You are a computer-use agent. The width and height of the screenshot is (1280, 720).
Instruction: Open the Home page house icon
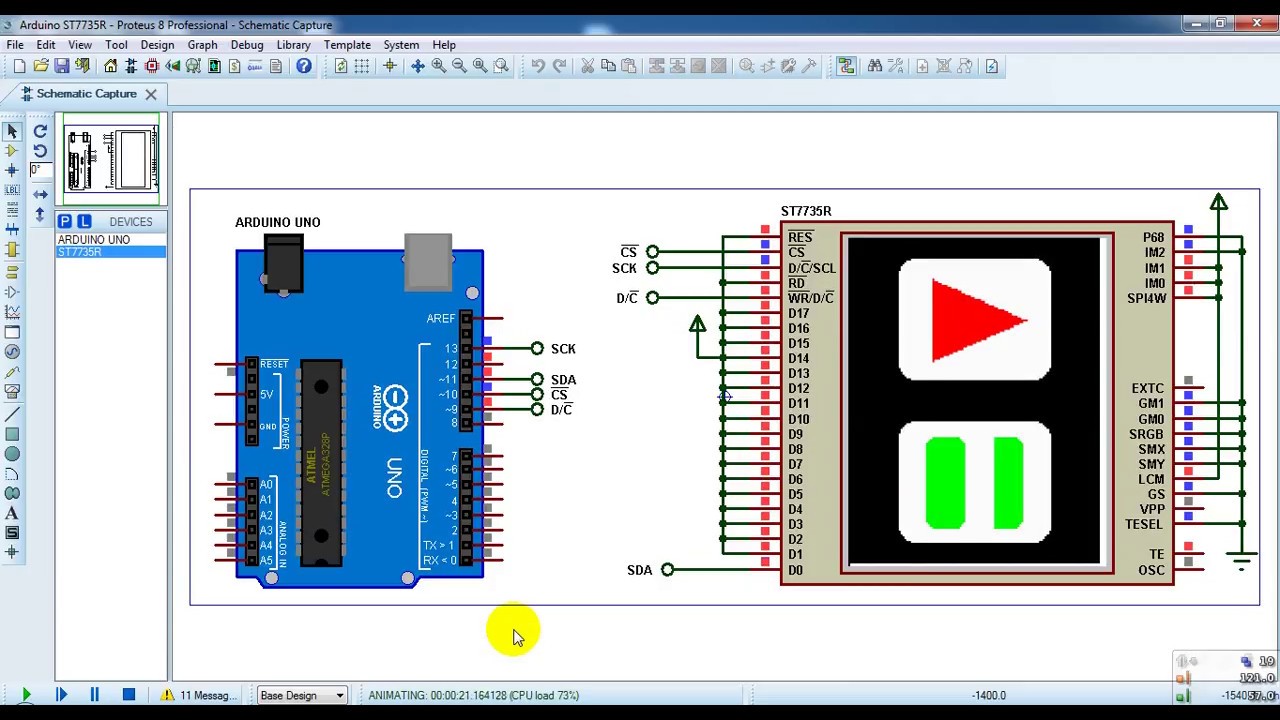tap(110, 66)
